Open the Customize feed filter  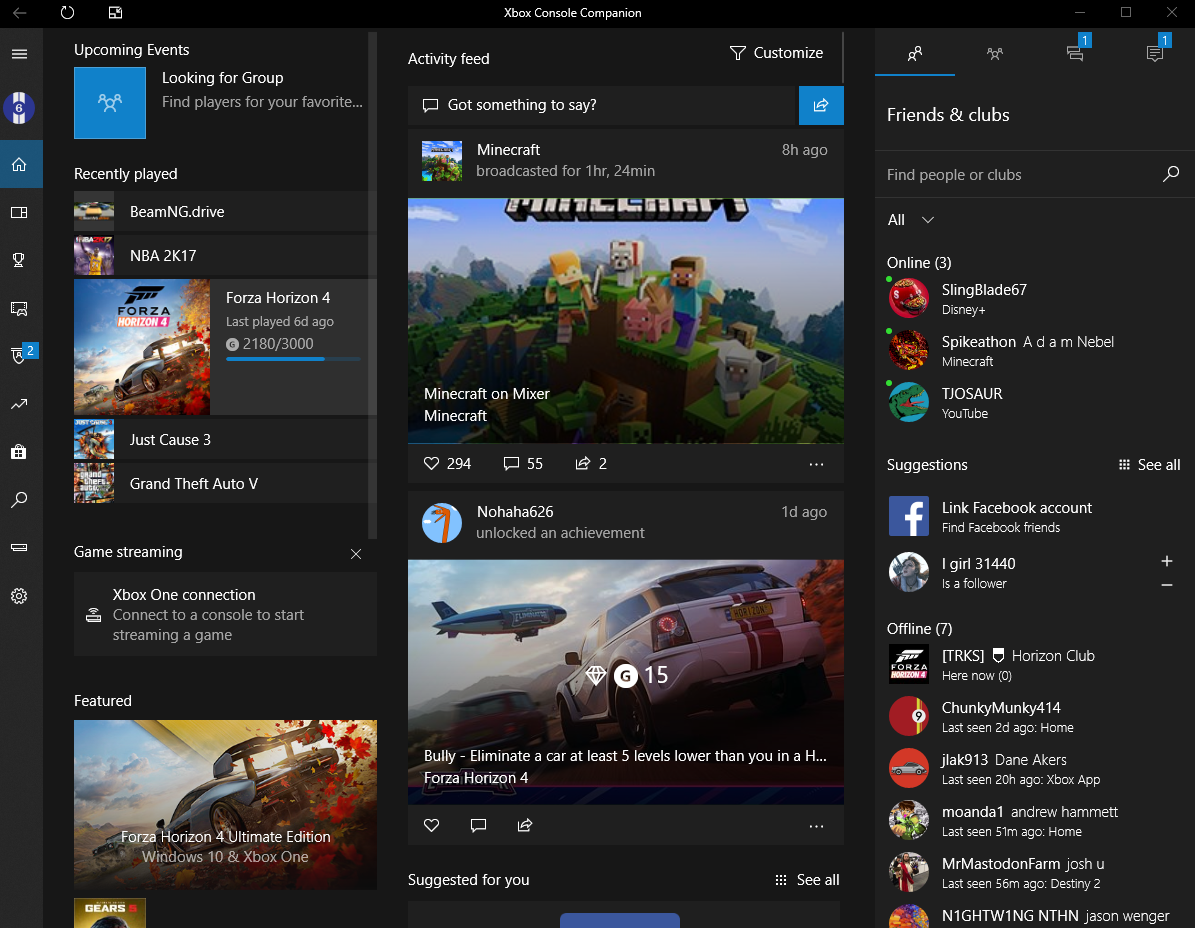click(x=777, y=53)
